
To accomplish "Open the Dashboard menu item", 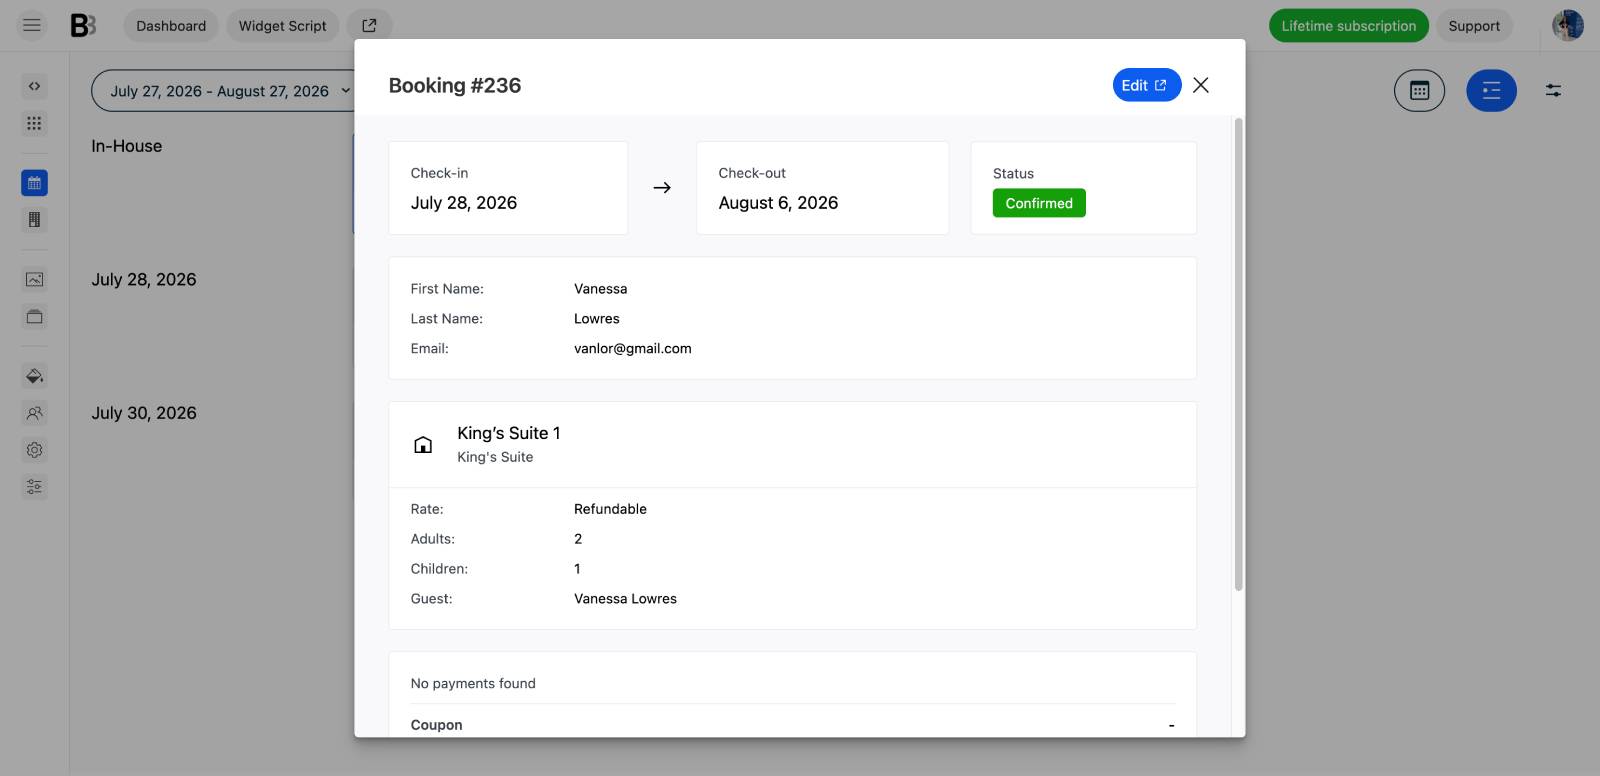I will click(x=171, y=26).
